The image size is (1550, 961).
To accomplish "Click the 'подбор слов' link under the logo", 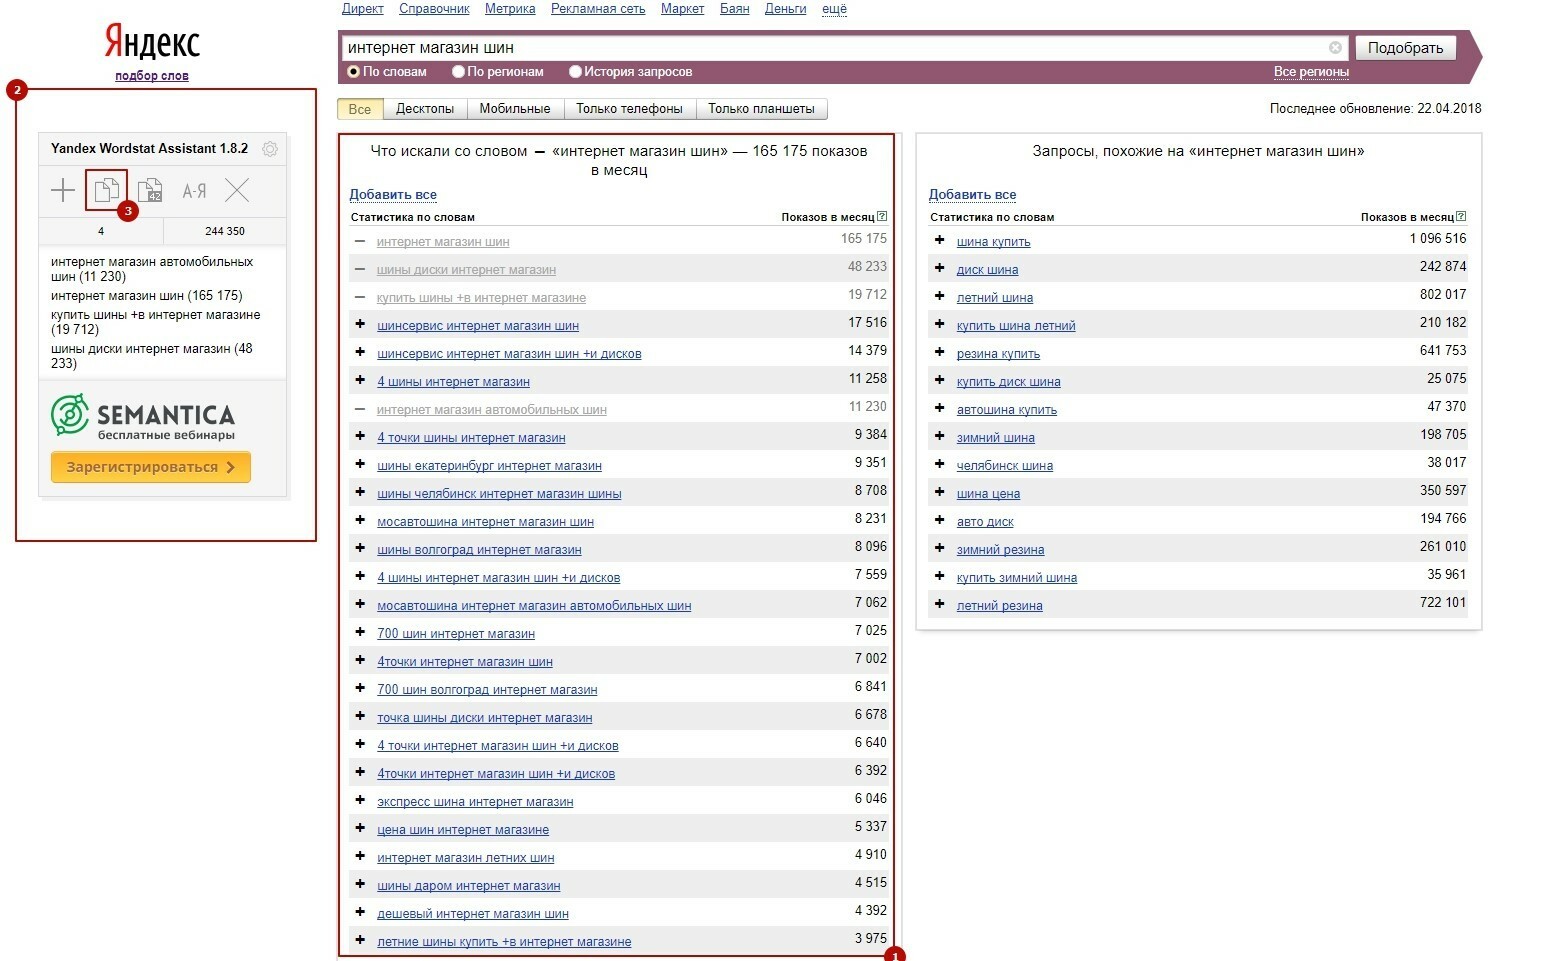I will (x=152, y=76).
